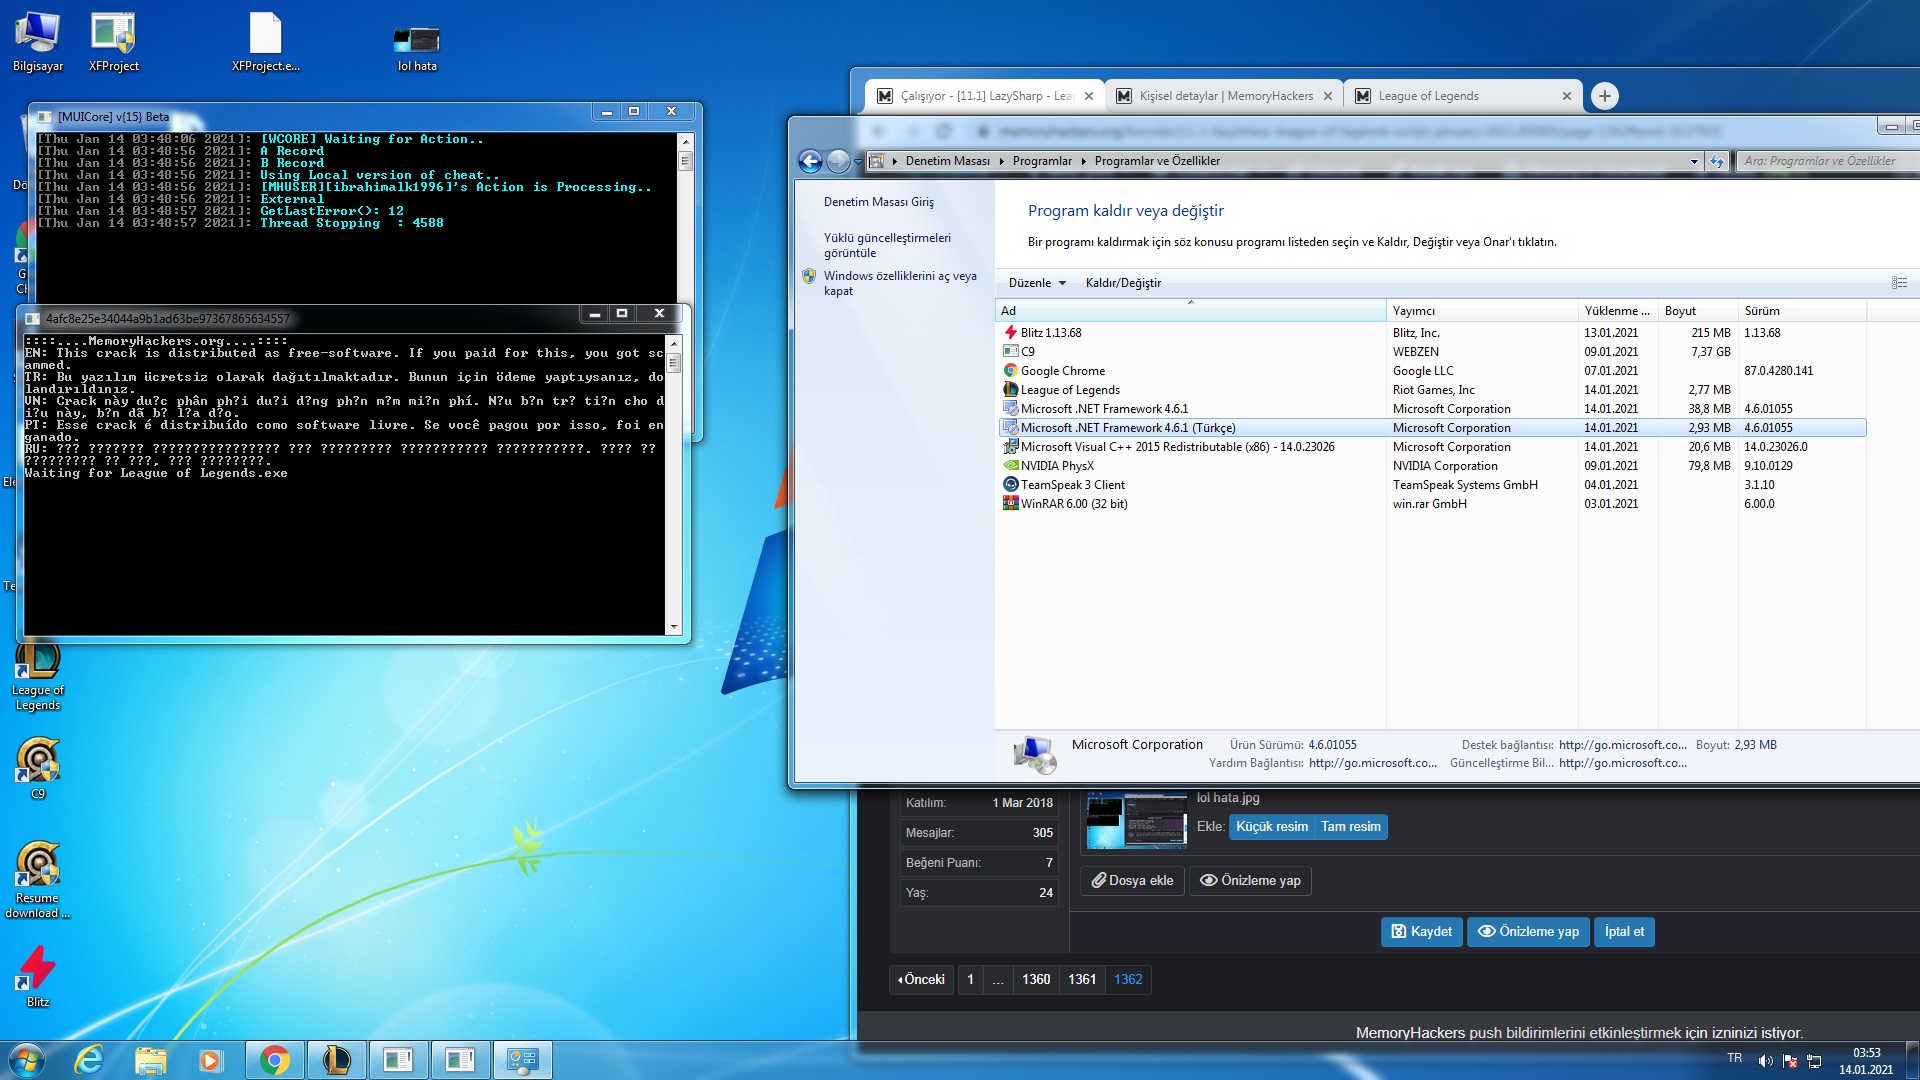Open Internet Explorer from the taskbar

click(89, 1060)
